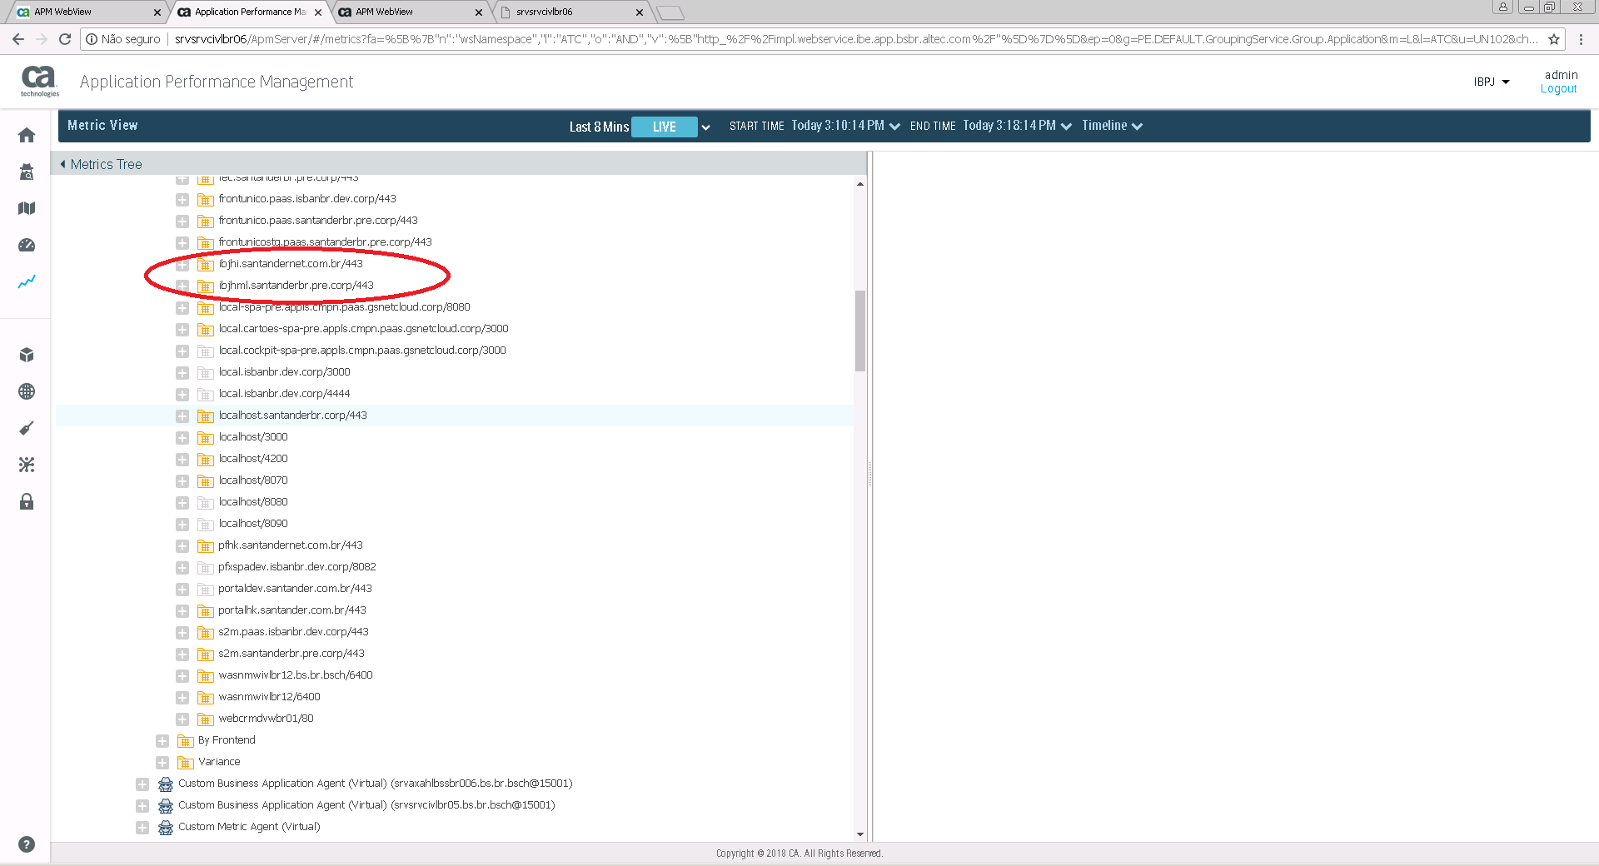Switch to the srvsrvcivlbr06 tab
1599x866 pixels.
coord(570,12)
